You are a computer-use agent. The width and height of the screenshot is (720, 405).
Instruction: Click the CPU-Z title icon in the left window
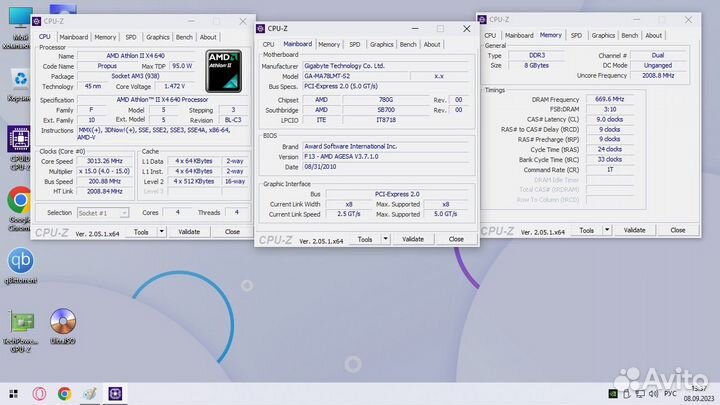click(x=37, y=21)
